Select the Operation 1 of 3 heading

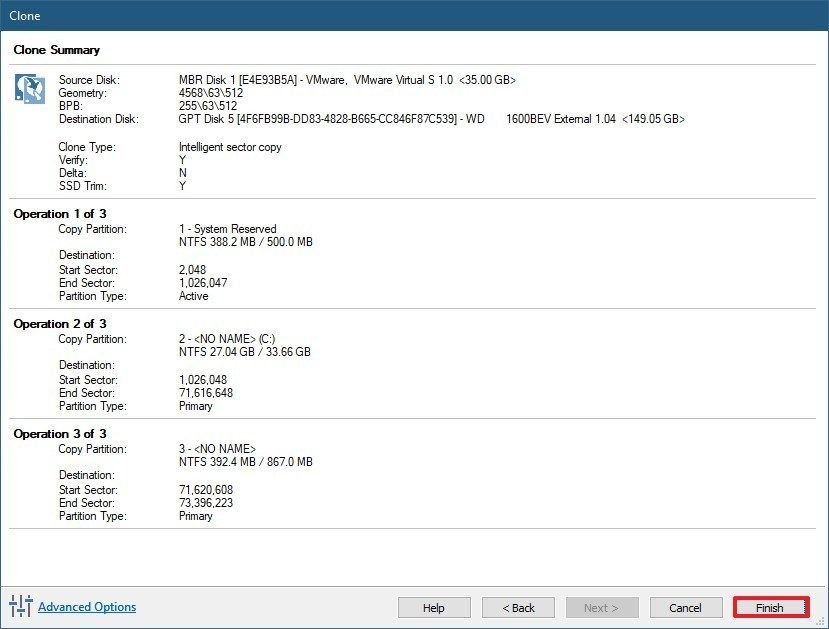click(x=60, y=214)
